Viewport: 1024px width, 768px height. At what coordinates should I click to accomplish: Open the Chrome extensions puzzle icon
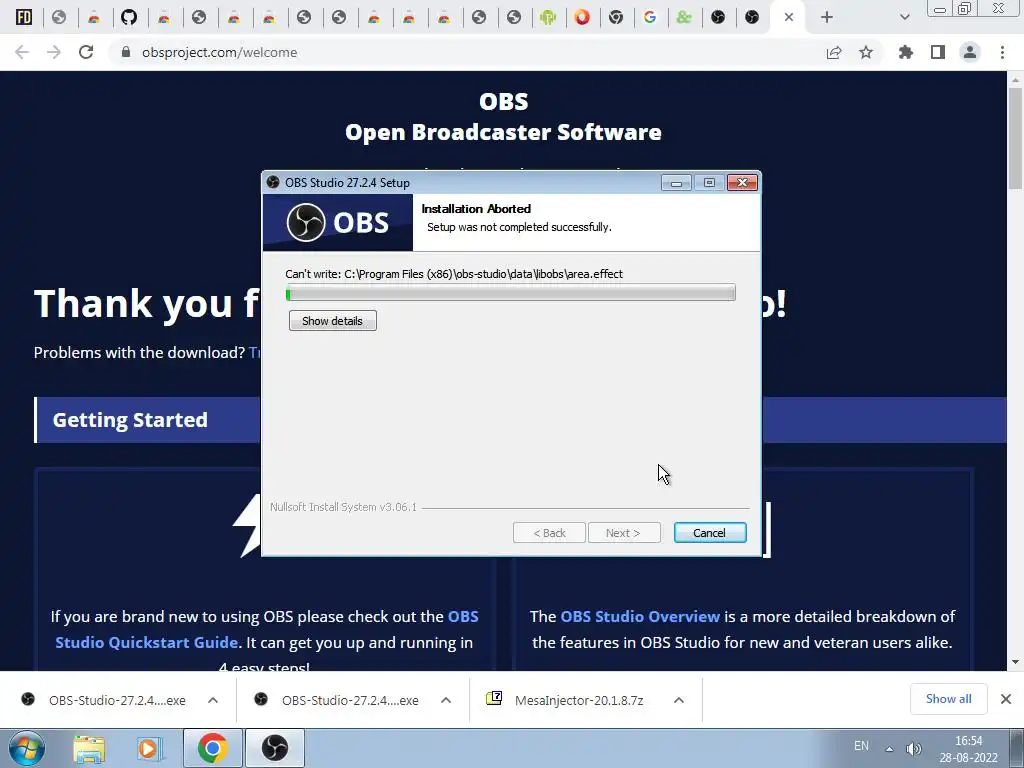(x=906, y=52)
